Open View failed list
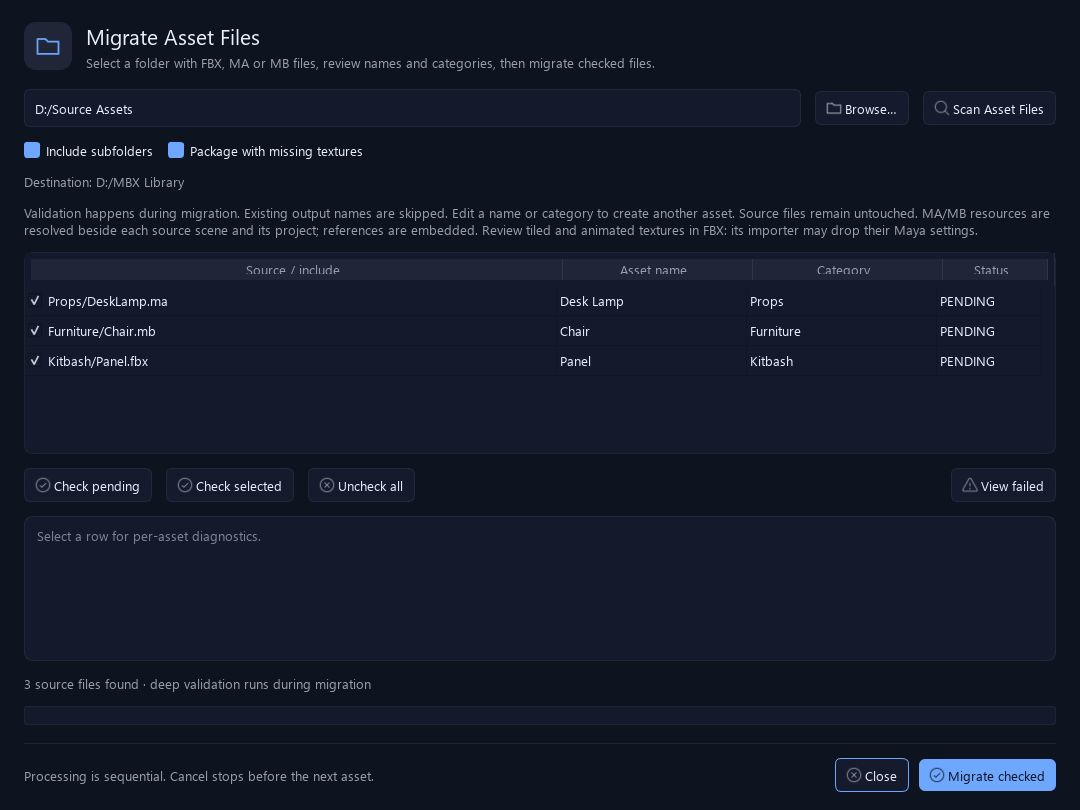The width and height of the screenshot is (1080, 810). (x=1003, y=486)
